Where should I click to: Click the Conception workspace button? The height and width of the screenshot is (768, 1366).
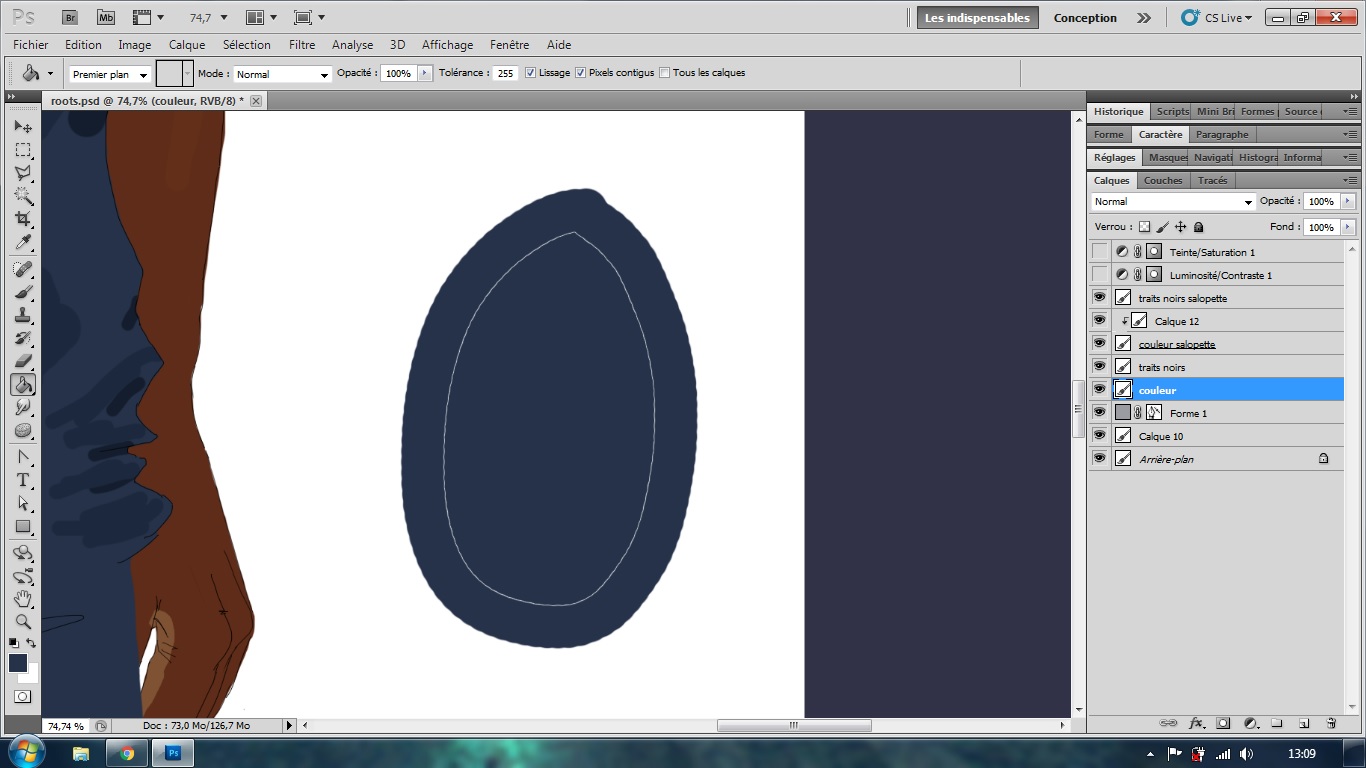tap(1085, 18)
